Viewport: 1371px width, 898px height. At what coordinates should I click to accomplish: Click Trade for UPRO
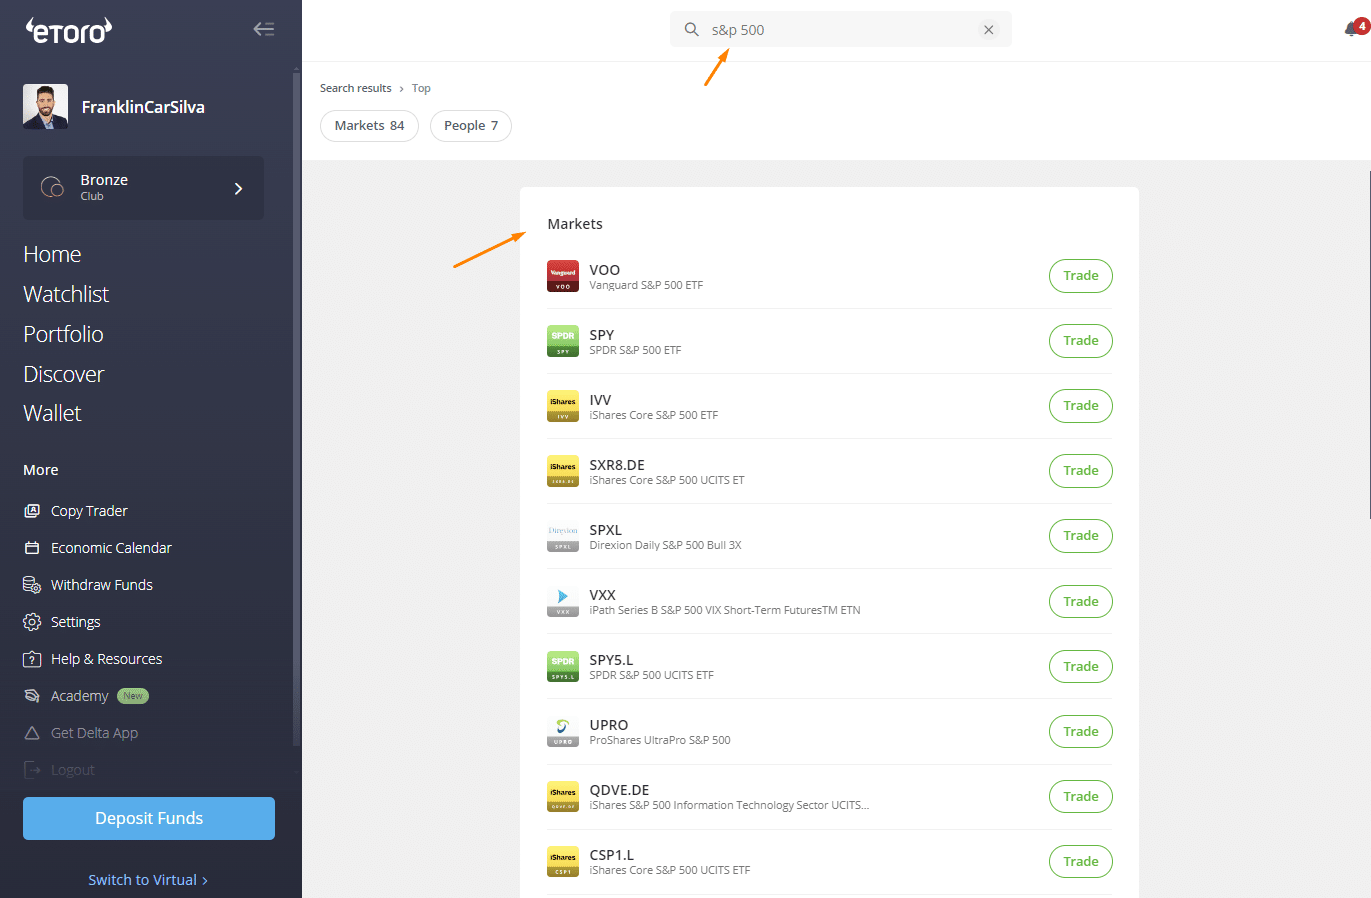coord(1081,732)
